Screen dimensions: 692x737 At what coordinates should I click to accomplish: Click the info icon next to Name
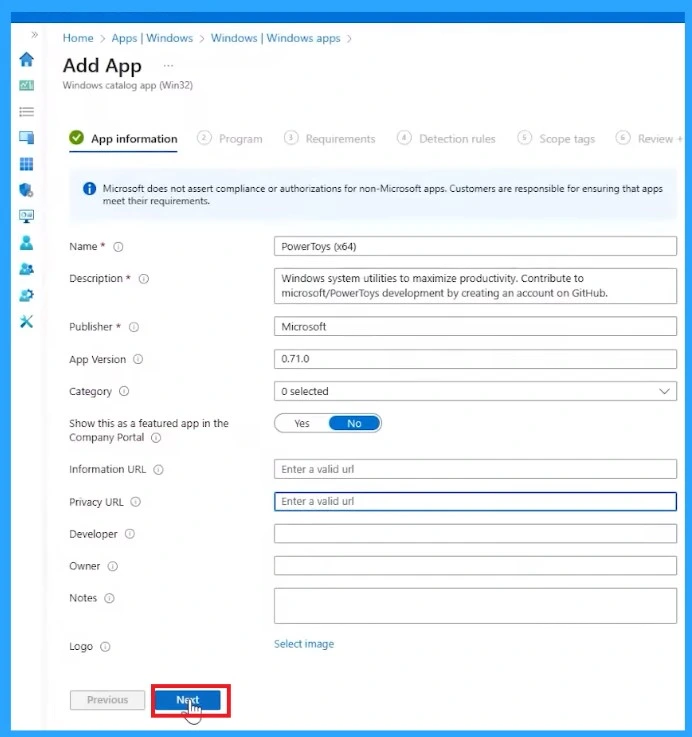click(118, 247)
